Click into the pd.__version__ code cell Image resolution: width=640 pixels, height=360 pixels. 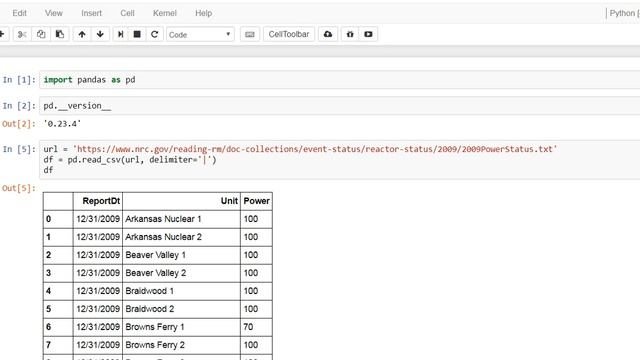[340, 106]
